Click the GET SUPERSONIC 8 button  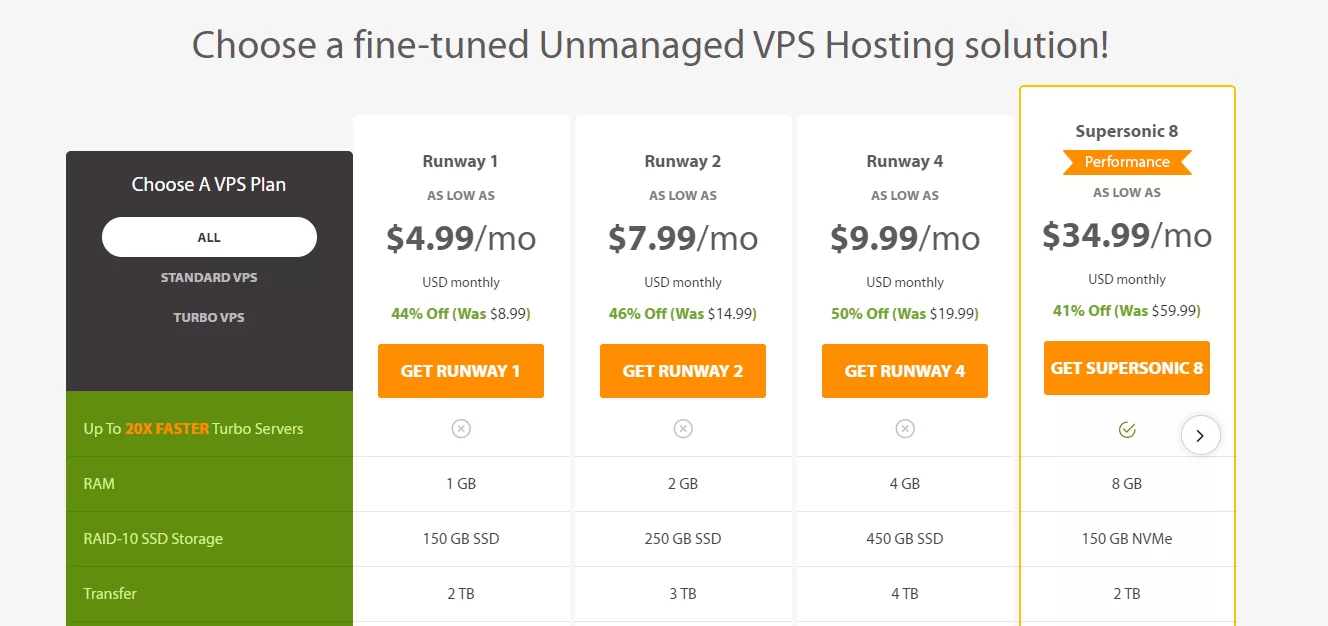tap(1127, 367)
